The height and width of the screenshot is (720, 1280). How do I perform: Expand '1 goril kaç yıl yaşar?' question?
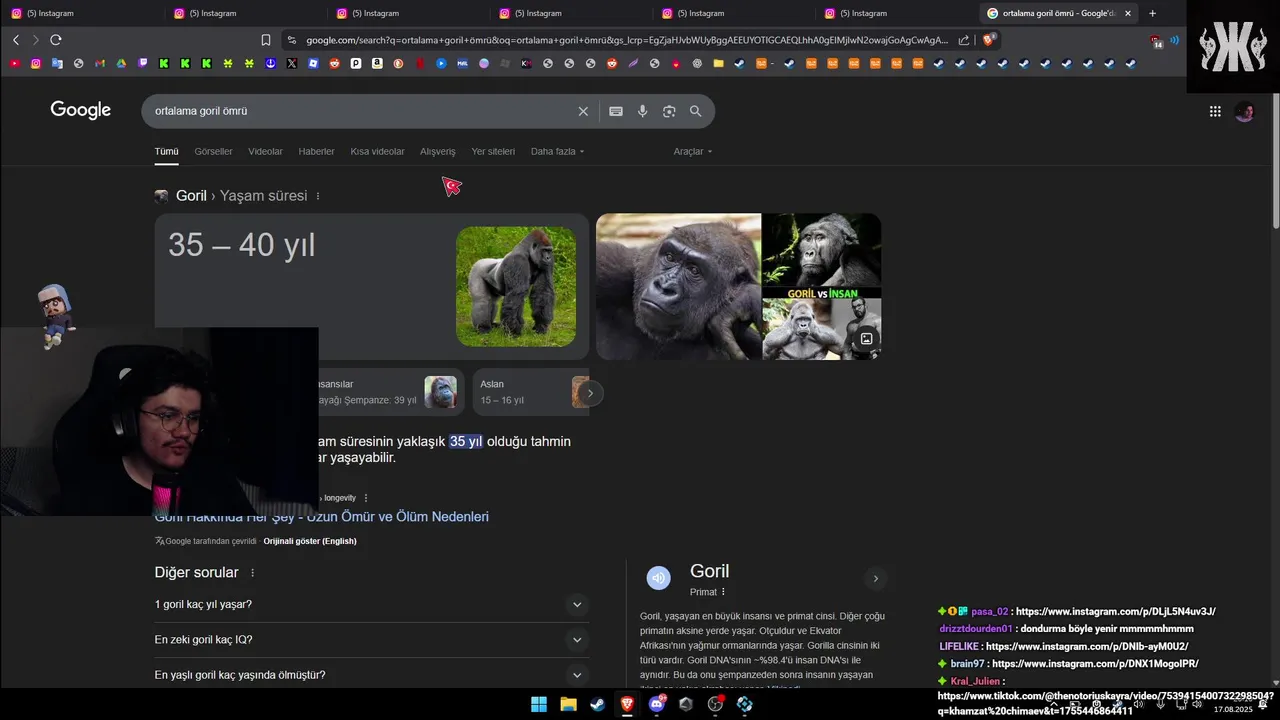point(371,604)
